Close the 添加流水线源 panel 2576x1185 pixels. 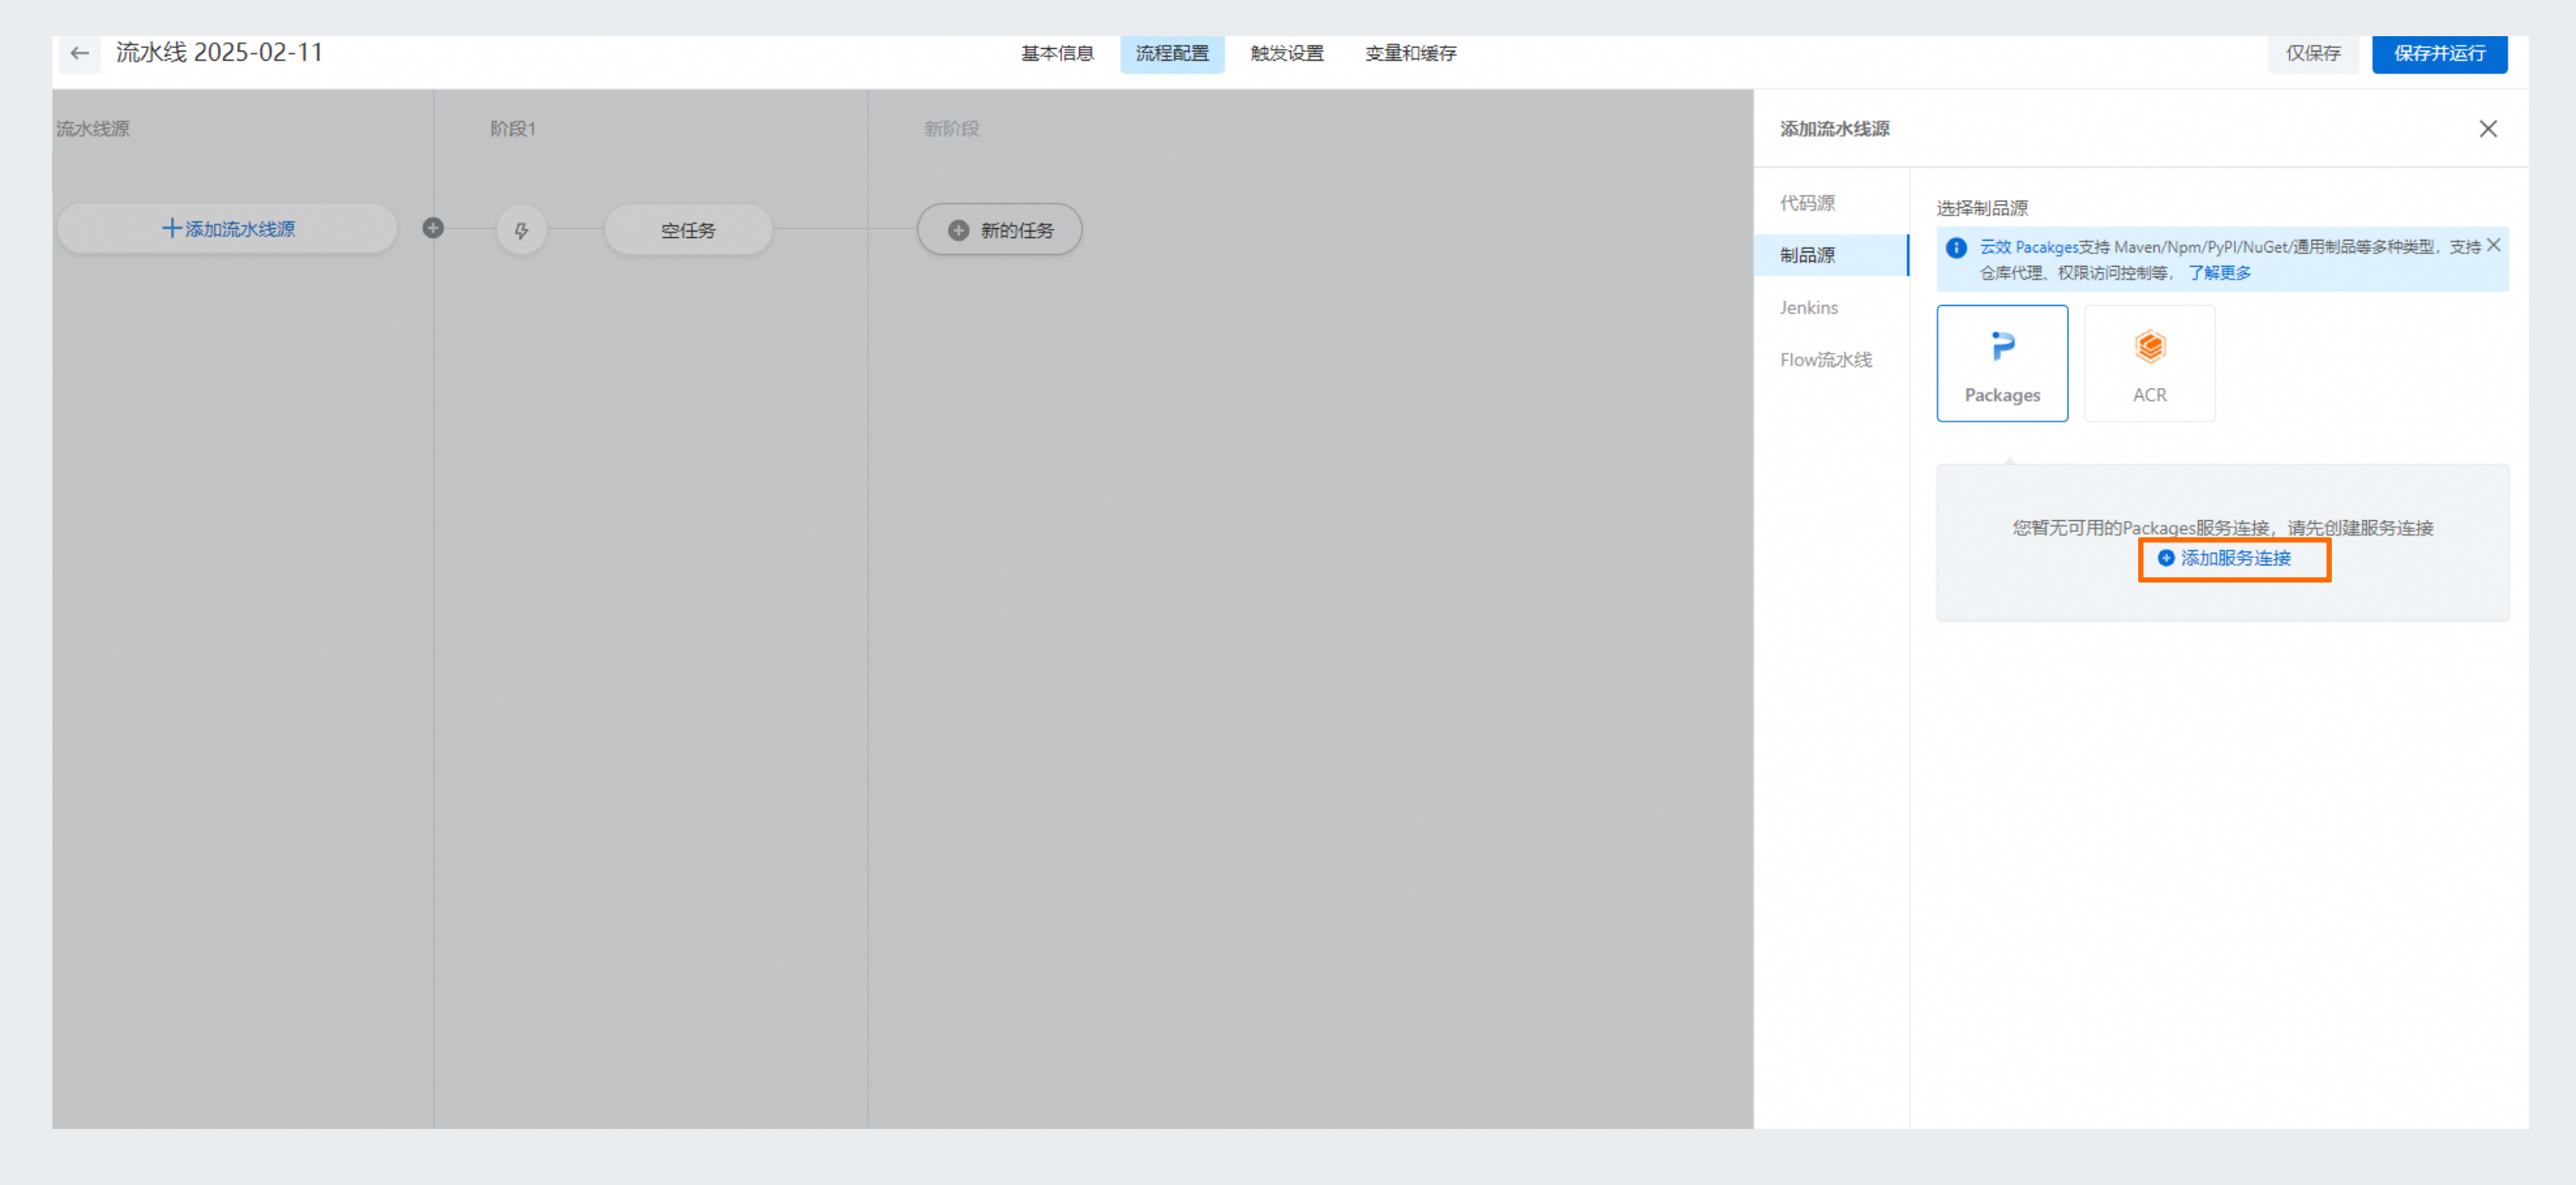click(x=2488, y=129)
